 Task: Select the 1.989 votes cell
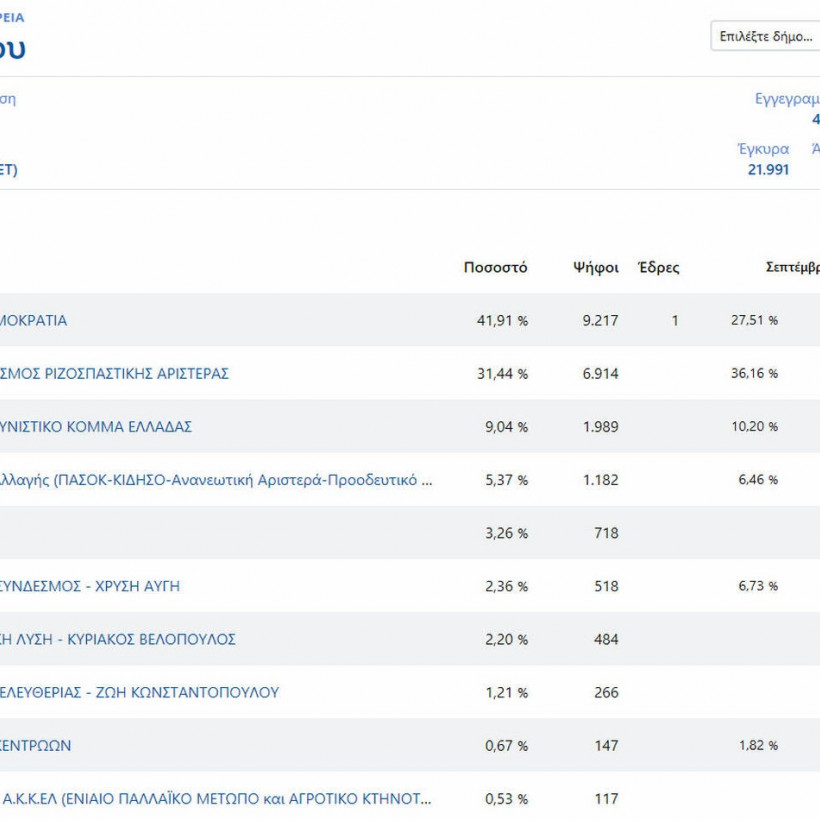[x=600, y=427]
